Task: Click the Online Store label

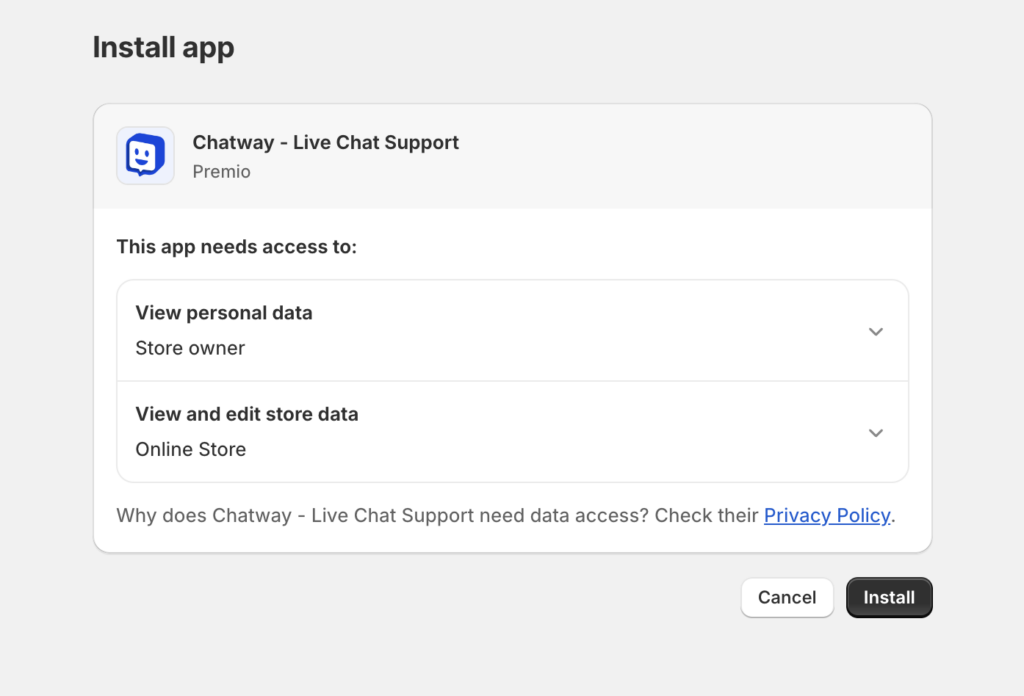Action: click(191, 449)
